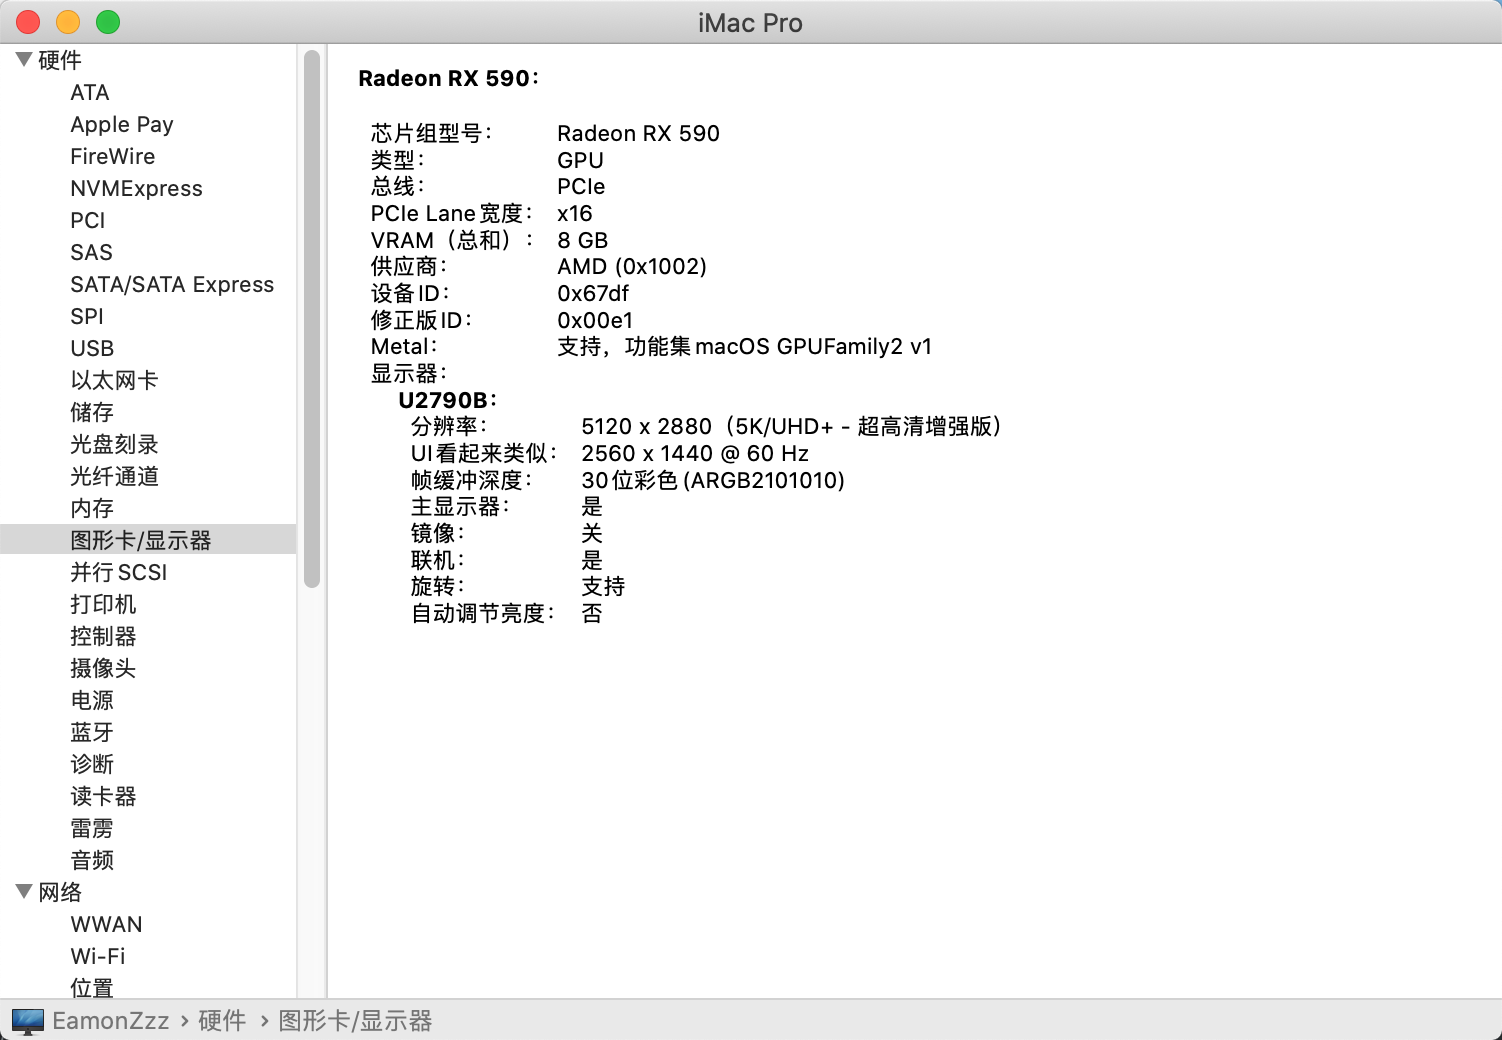Screen dimensions: 1502x1040
Task: Select 诊断 diagnostics entry
Action: pos(92,764)
